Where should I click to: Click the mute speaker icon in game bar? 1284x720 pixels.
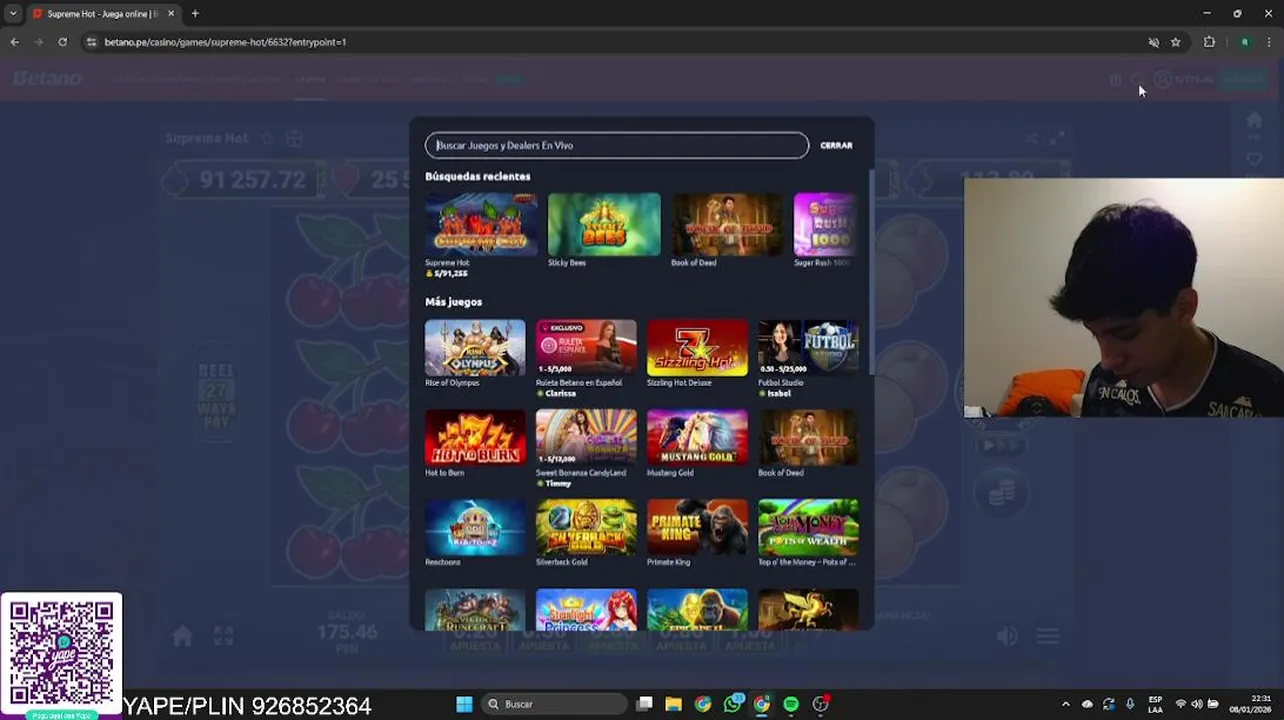[x=1007, y=637]
